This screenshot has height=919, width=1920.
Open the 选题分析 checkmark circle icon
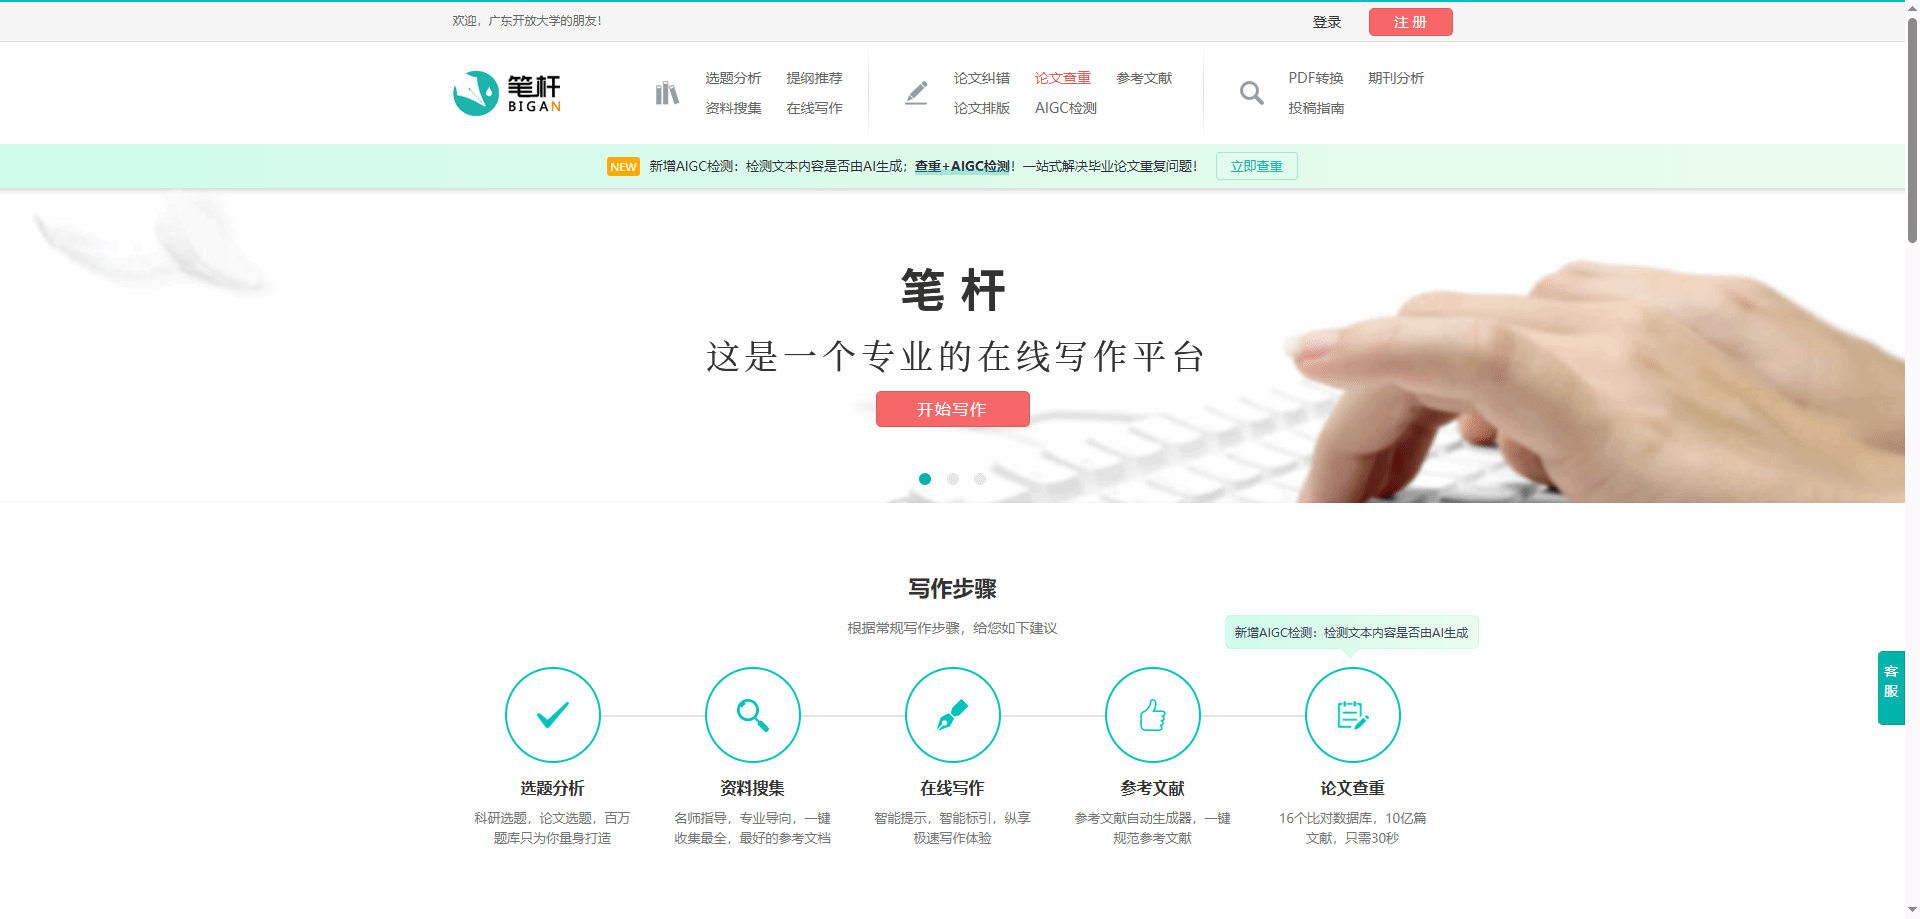(x=553, y=715)
